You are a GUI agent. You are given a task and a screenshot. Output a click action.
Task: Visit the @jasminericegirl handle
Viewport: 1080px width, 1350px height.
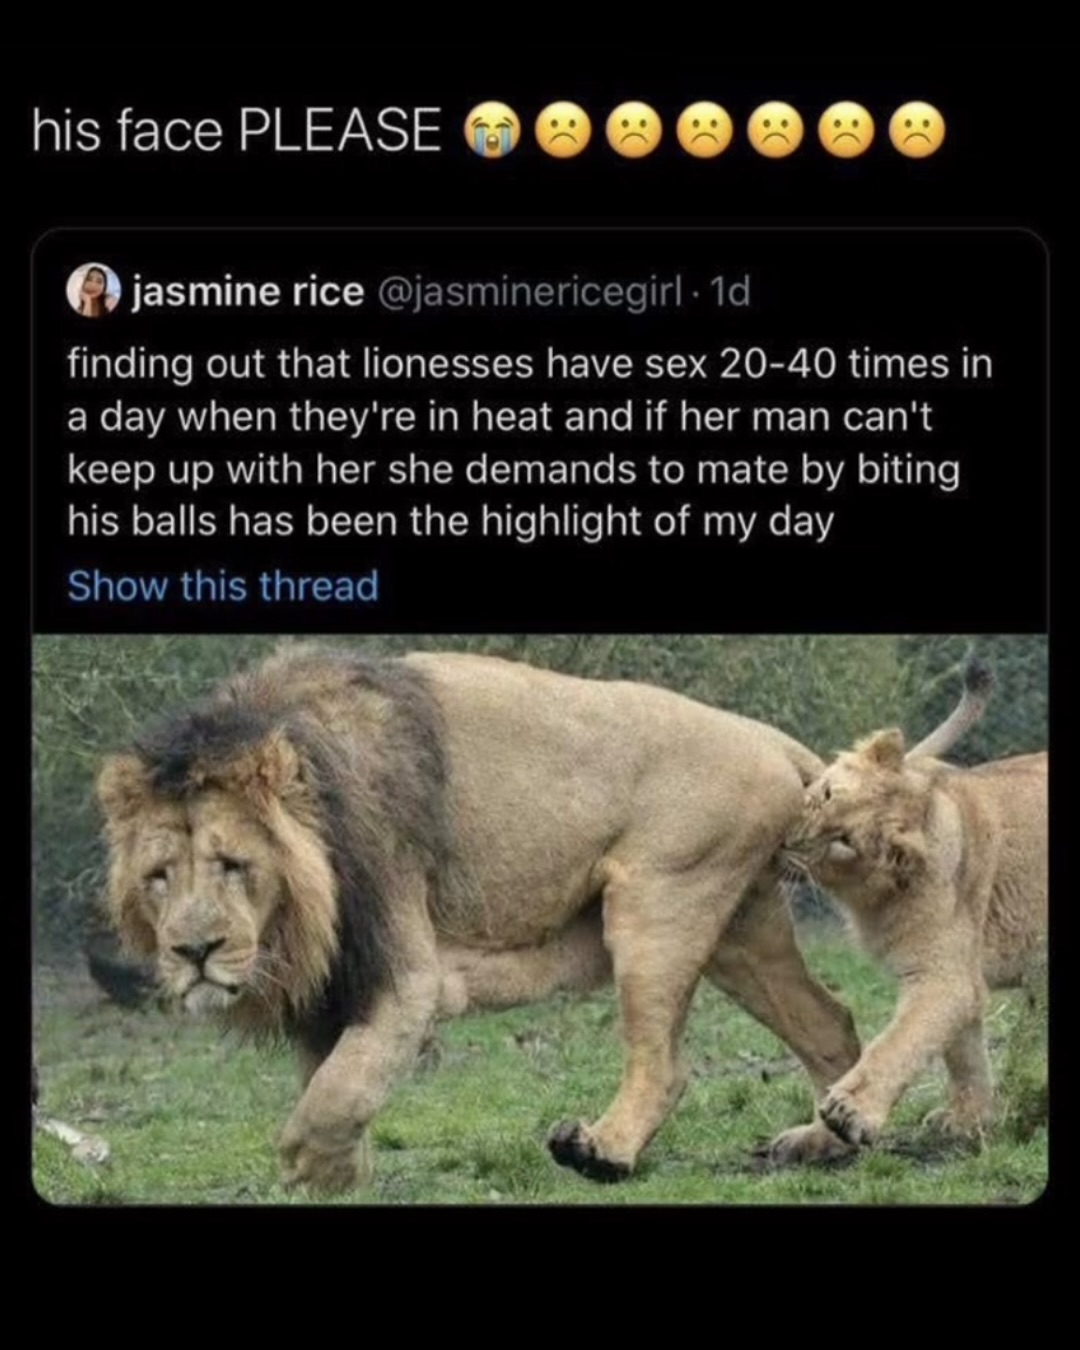click(x=530, y=292)
